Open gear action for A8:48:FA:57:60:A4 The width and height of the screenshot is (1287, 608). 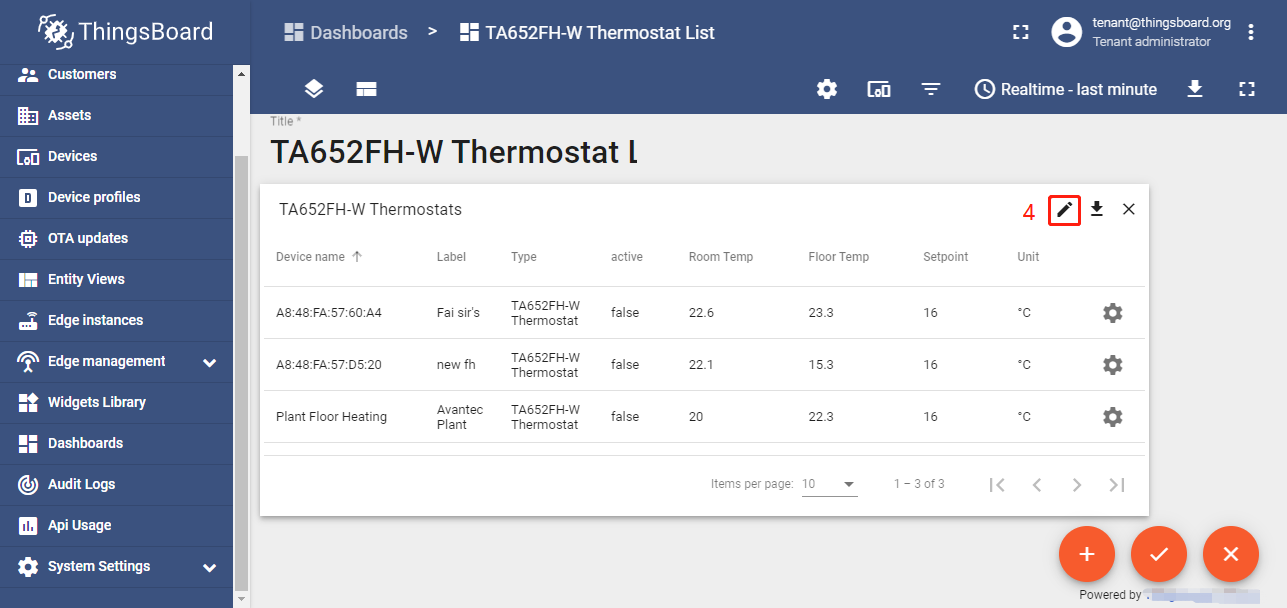tap(1112, 313)
